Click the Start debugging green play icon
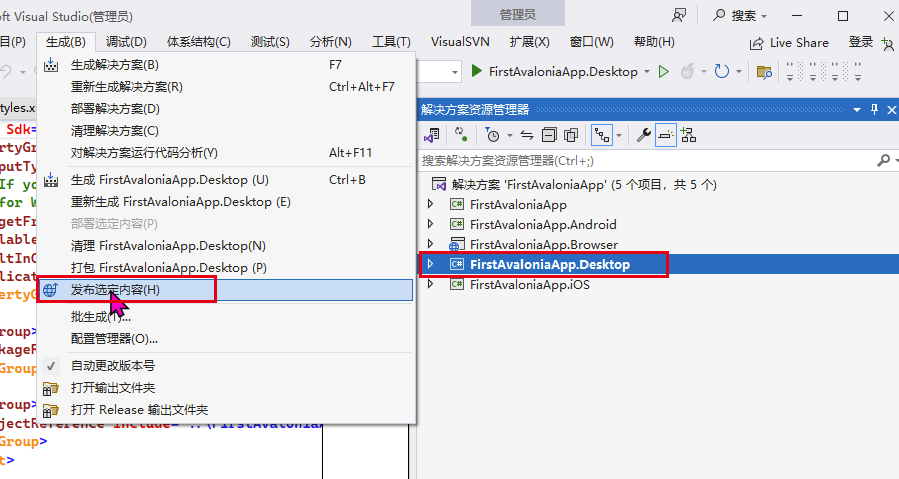Screen dimensions: 899x479 point(476,71)
